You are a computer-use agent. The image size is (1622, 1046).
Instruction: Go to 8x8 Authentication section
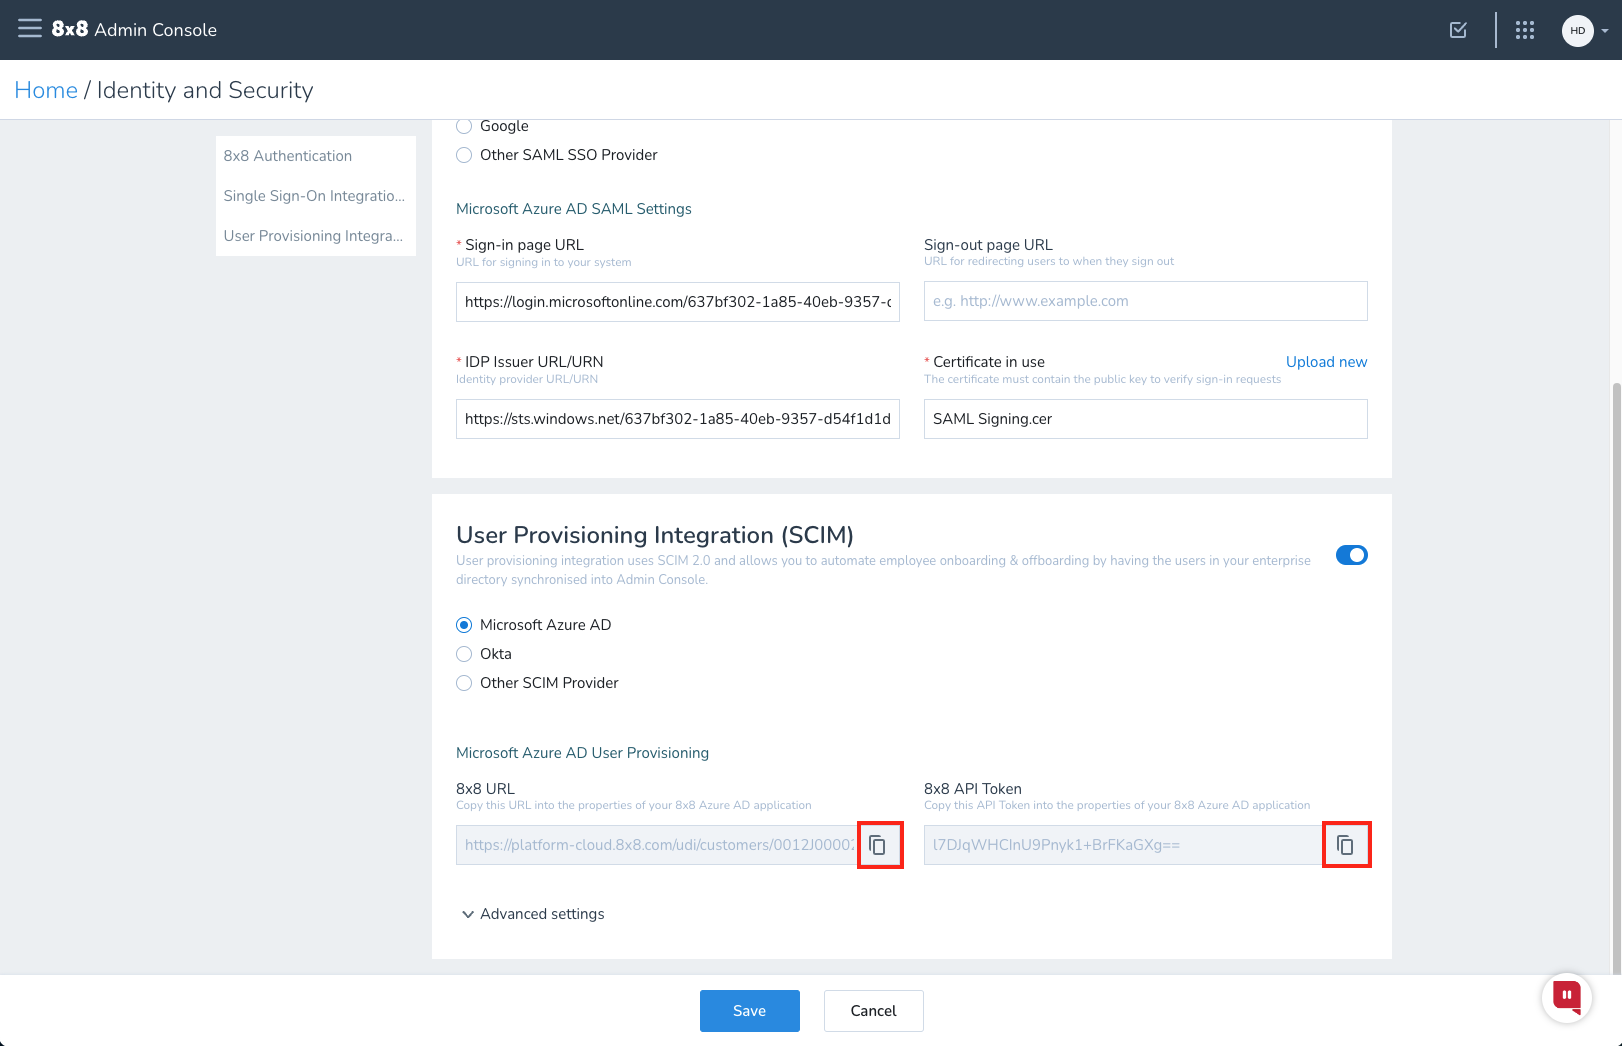click(x=288, y=156)
